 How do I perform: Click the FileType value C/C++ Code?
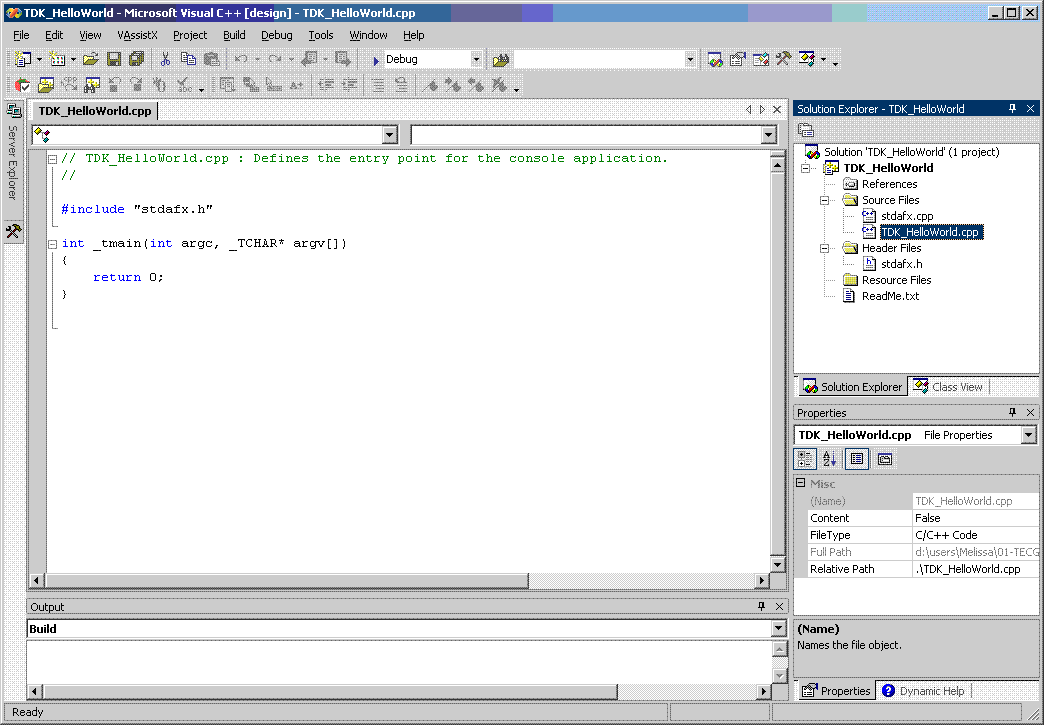point(975,535)
